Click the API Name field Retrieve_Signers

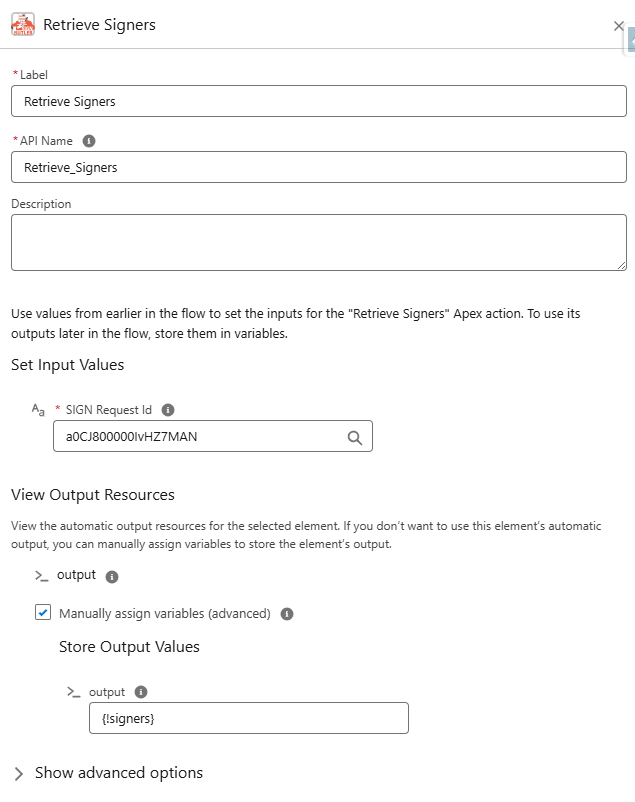pos(319,167)
